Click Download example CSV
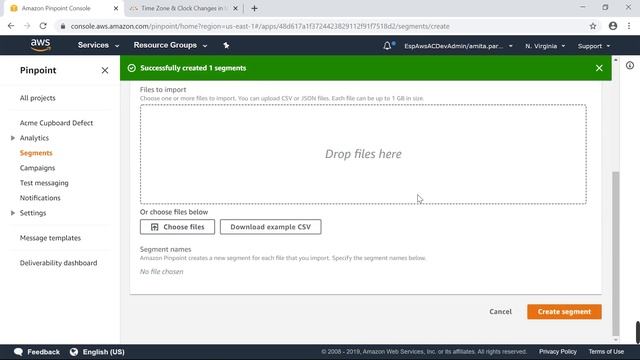The image size is (640, 360). (x=271, y=227)
